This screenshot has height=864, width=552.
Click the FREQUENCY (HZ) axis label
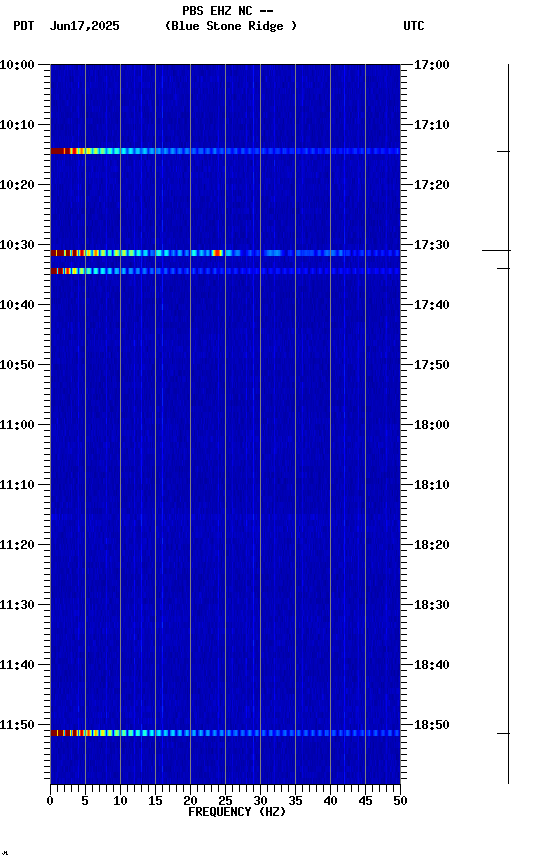coord(237,812)
